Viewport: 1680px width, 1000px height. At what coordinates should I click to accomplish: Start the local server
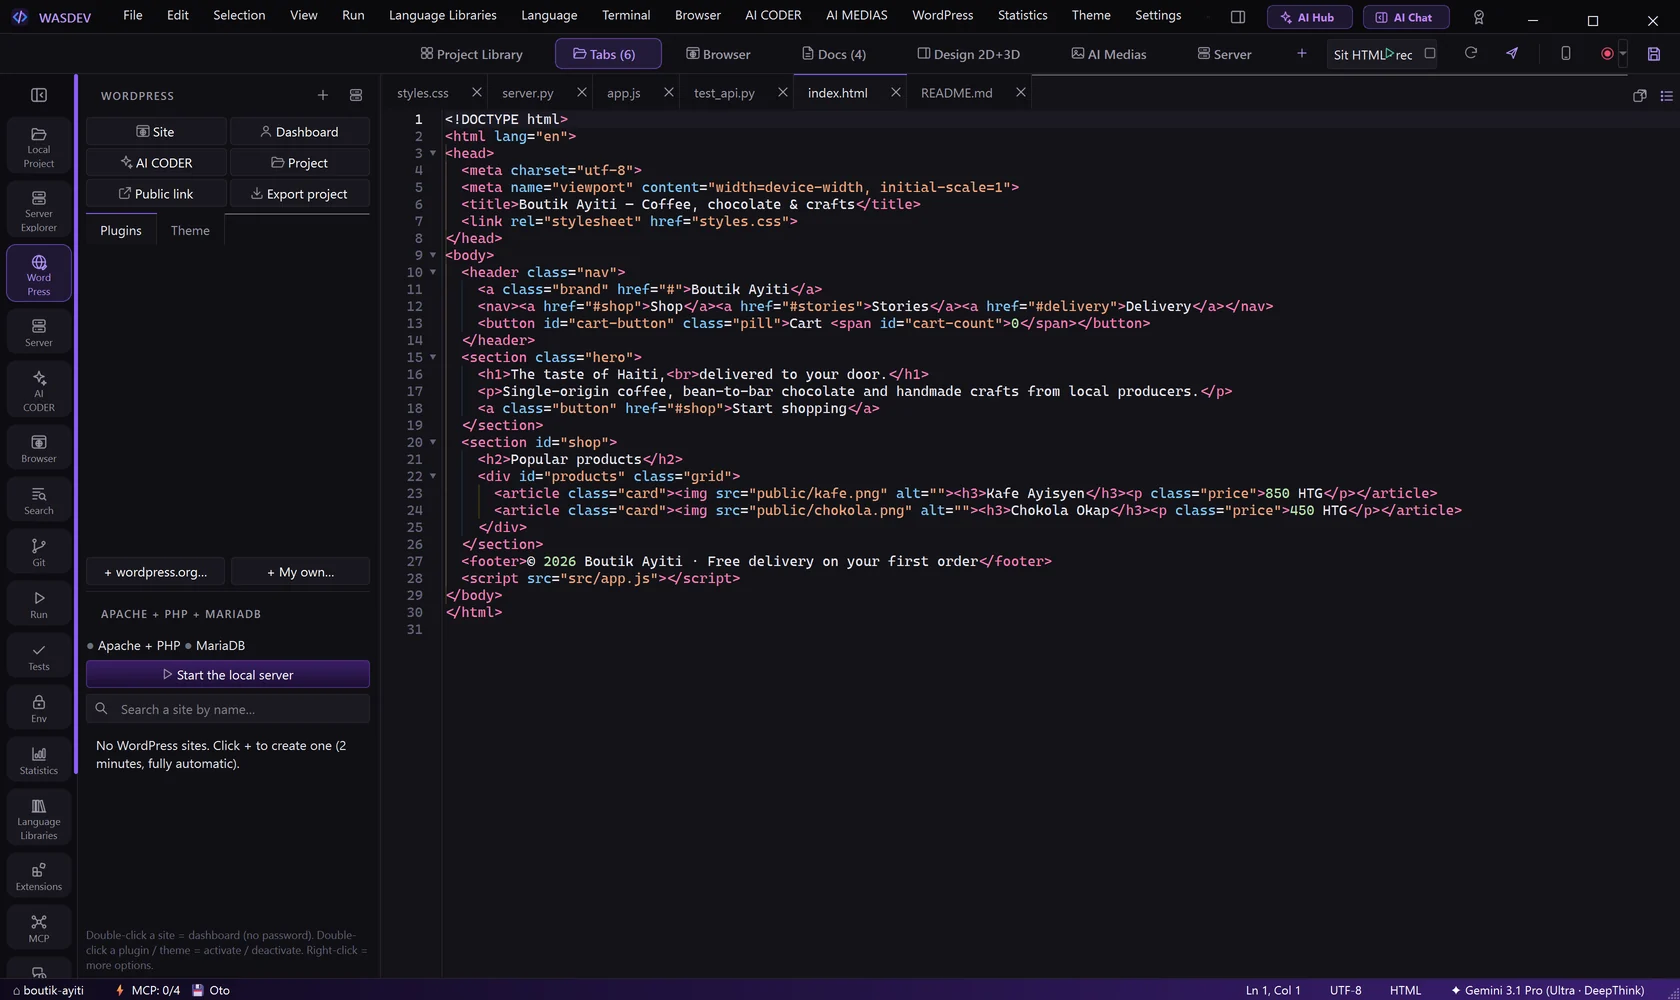[x=228, y=675]
